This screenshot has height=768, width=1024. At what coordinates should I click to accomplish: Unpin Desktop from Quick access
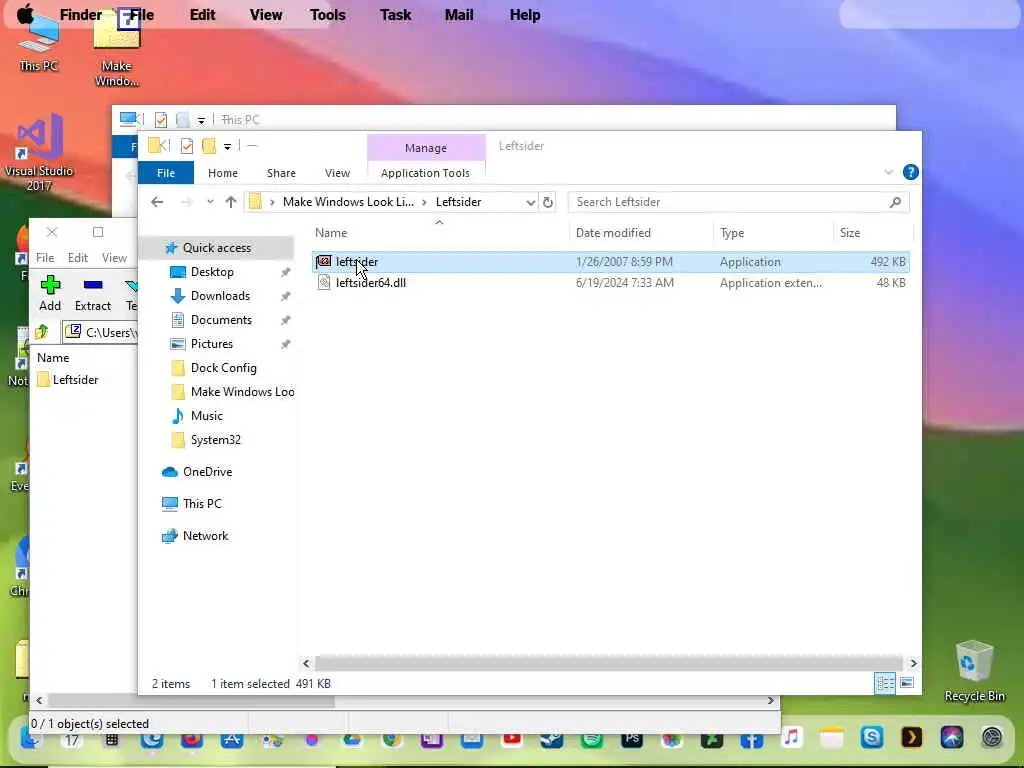click(x=285, y=272)
